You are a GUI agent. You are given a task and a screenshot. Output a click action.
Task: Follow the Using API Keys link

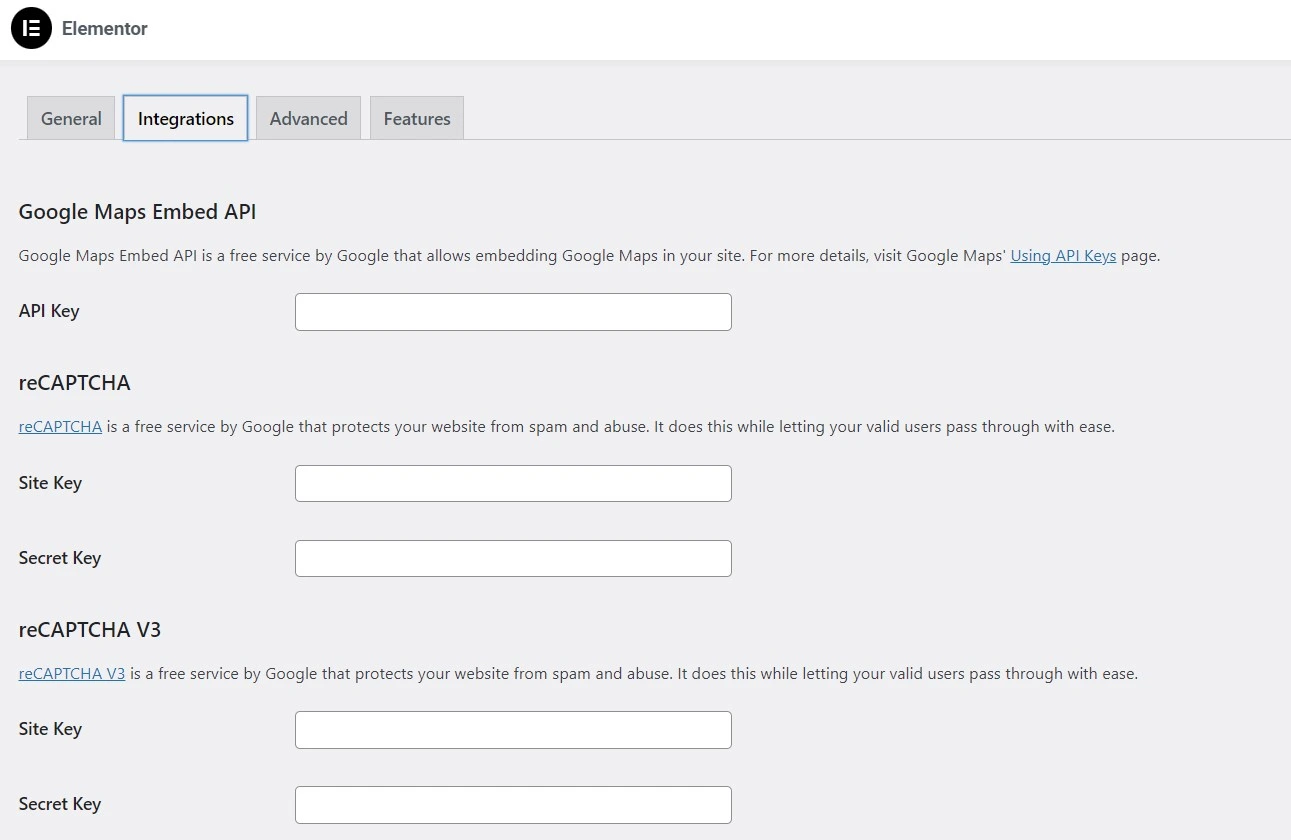click(1063, 255)
